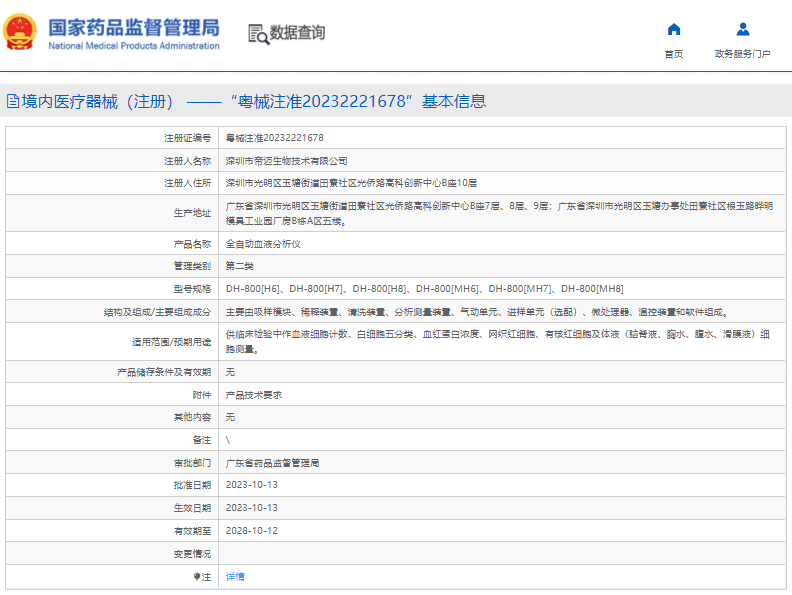Click the 型号规格 row label
This screenshot has width=792, height=595.
[192, 289]
